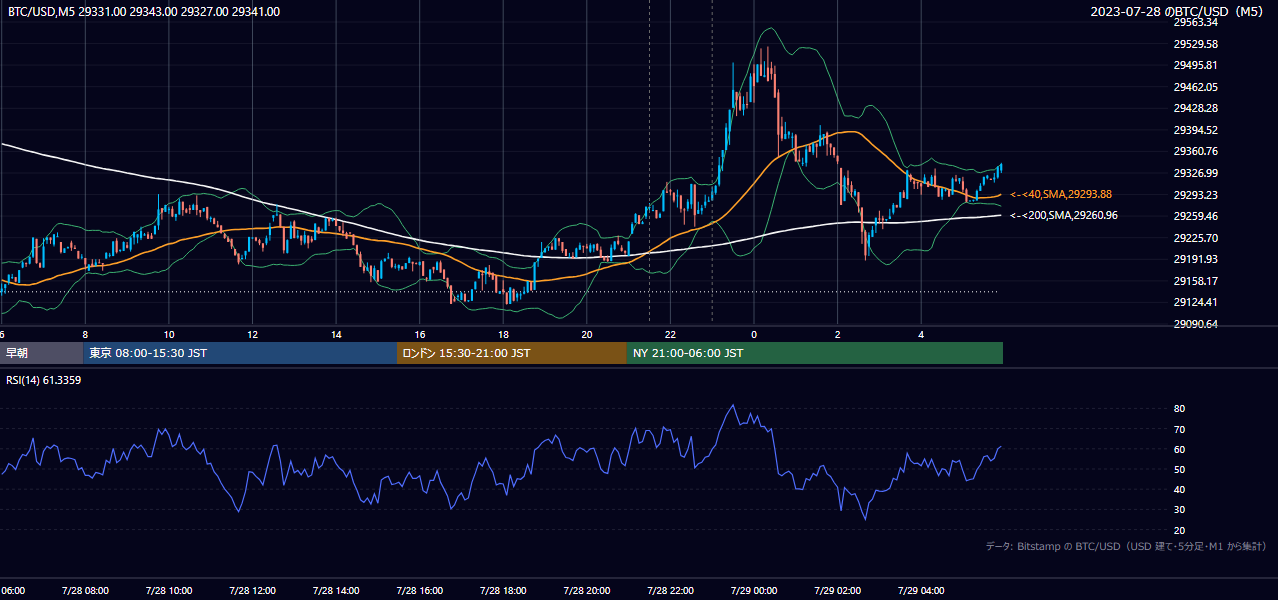
Task: Click the 7/28 18:00 bottom time label
Action: coord(503,590)
